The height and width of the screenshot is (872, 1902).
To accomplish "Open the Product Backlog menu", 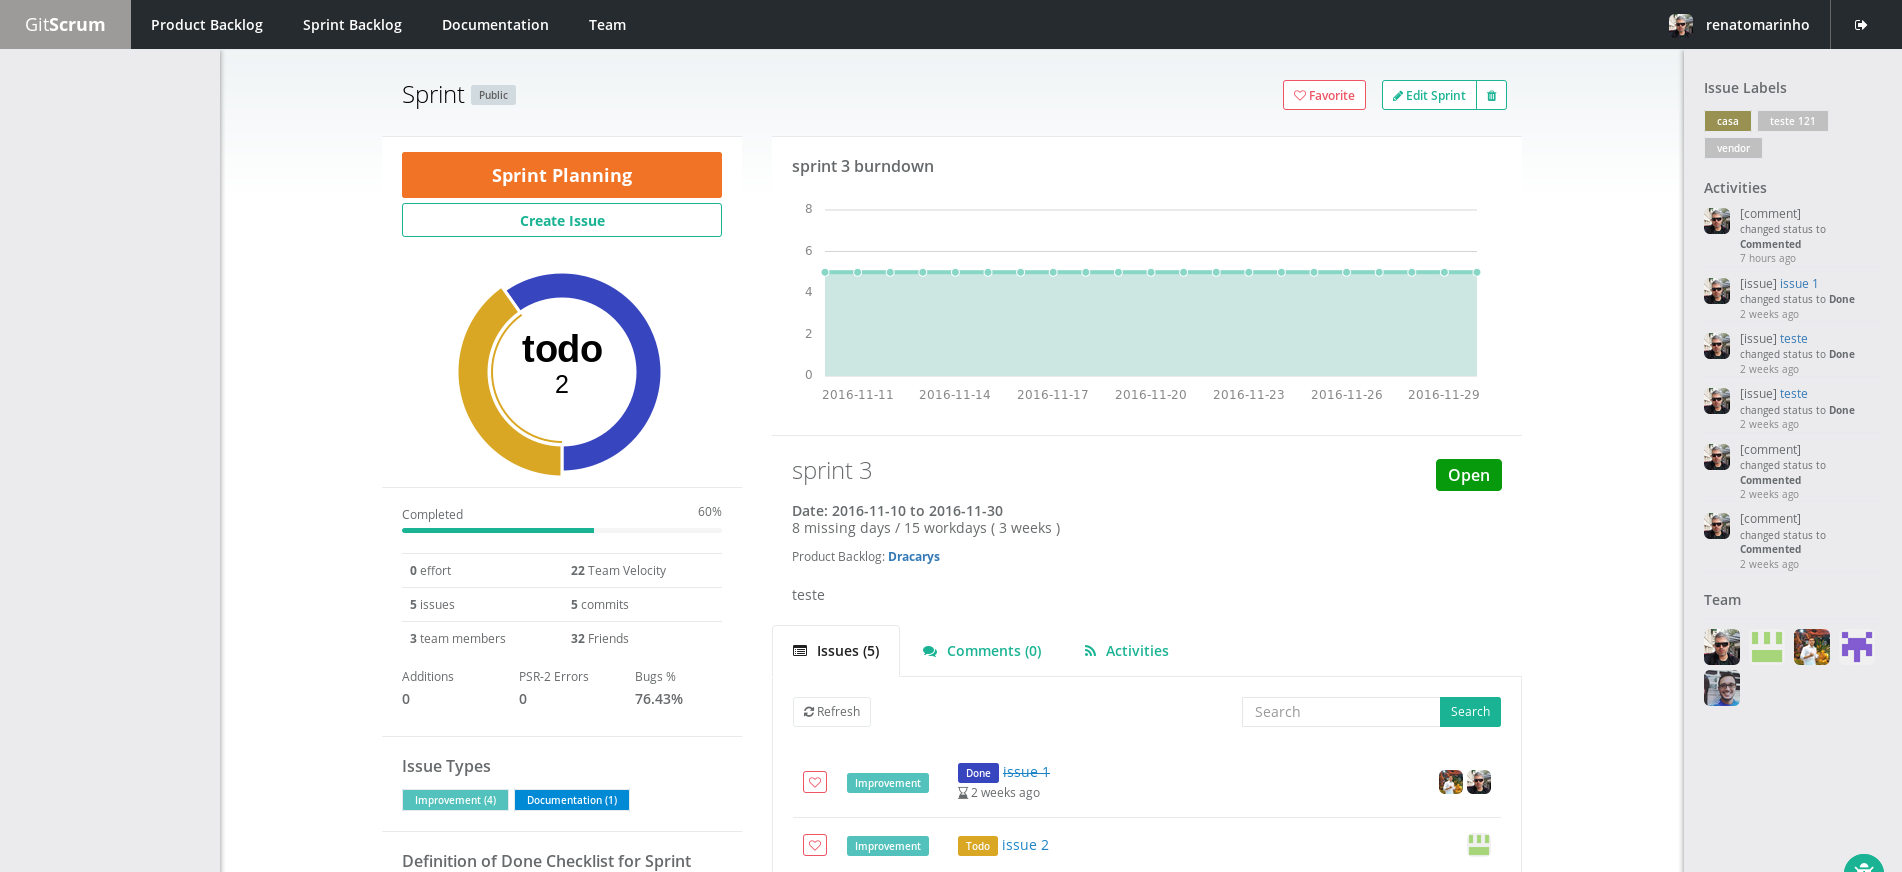I will 207,25.
